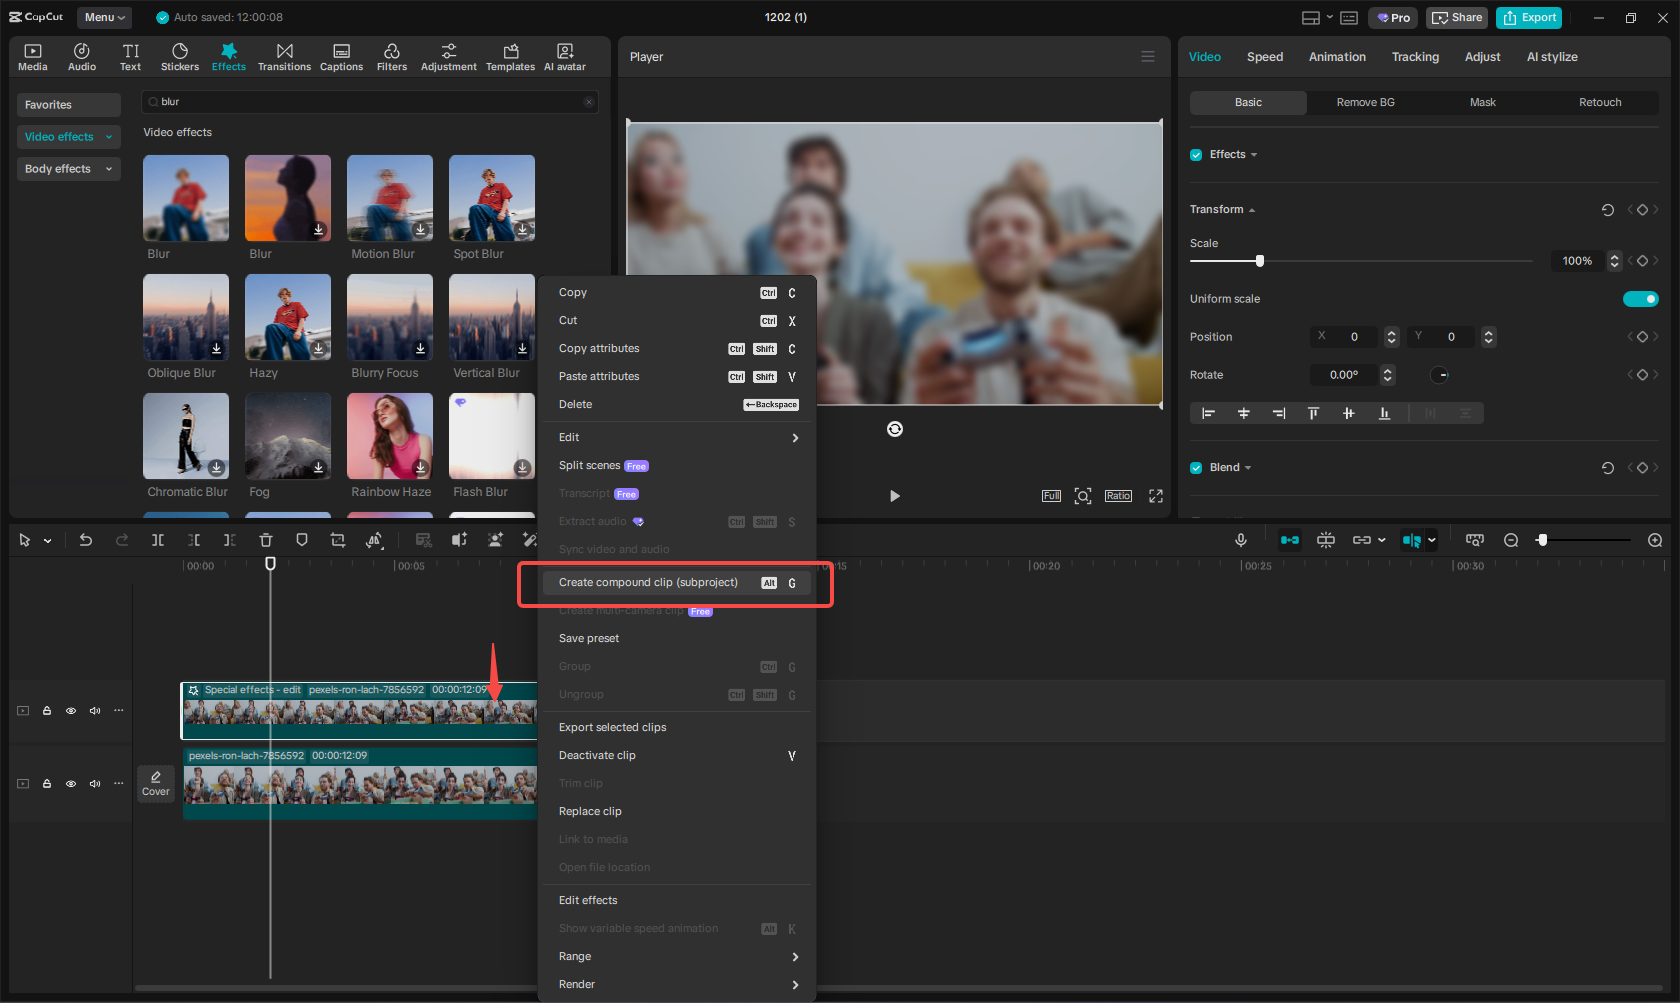Expand the Menu dropdown in the top bar
The image size is (1680, 1003).
(x=104, y=17)
